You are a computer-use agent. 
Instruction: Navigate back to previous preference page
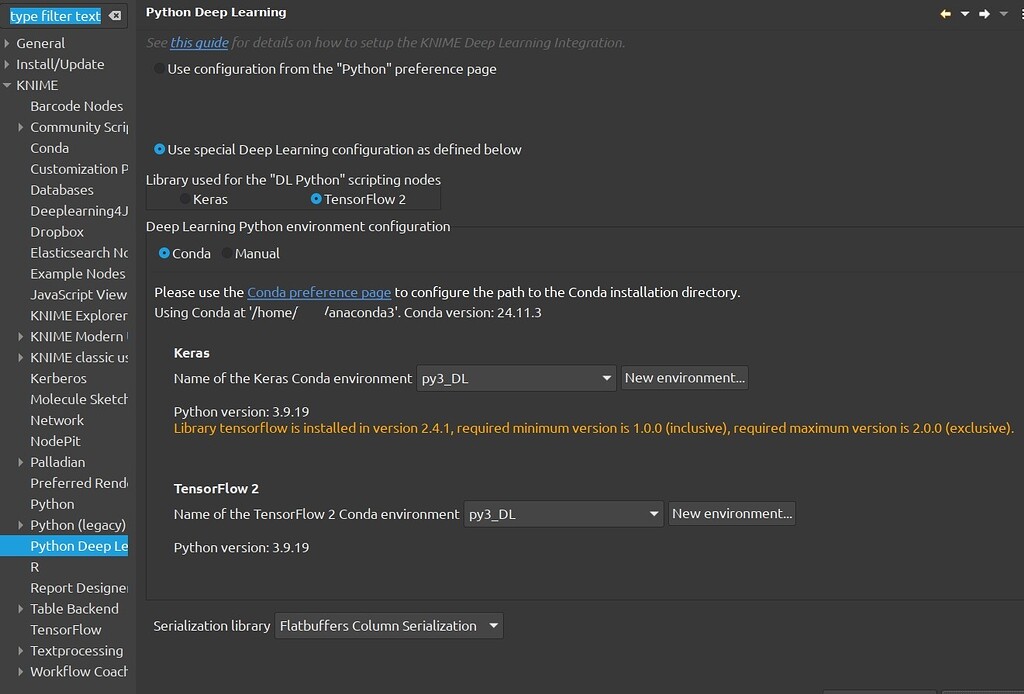[x=947, y=13]
